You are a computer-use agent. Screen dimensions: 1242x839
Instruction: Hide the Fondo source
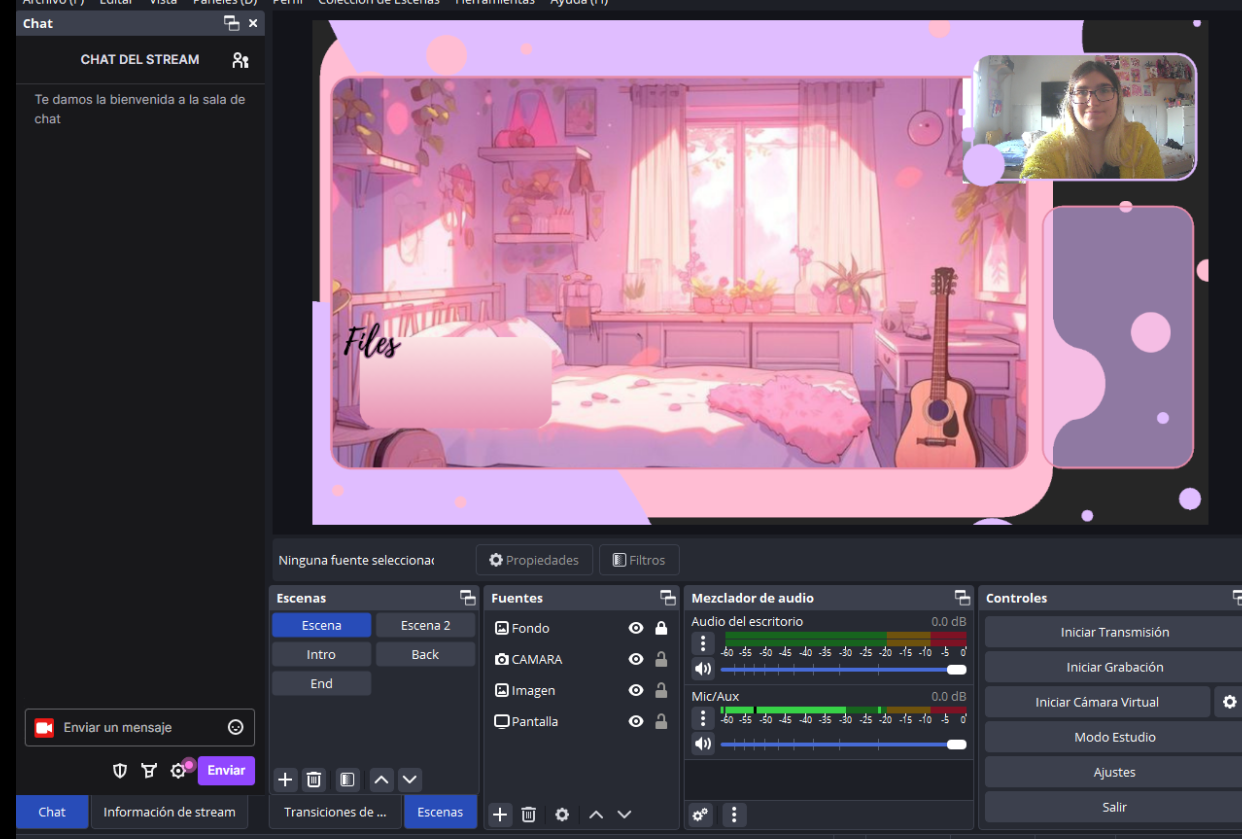pyautogui.click(x=635, y=628)
